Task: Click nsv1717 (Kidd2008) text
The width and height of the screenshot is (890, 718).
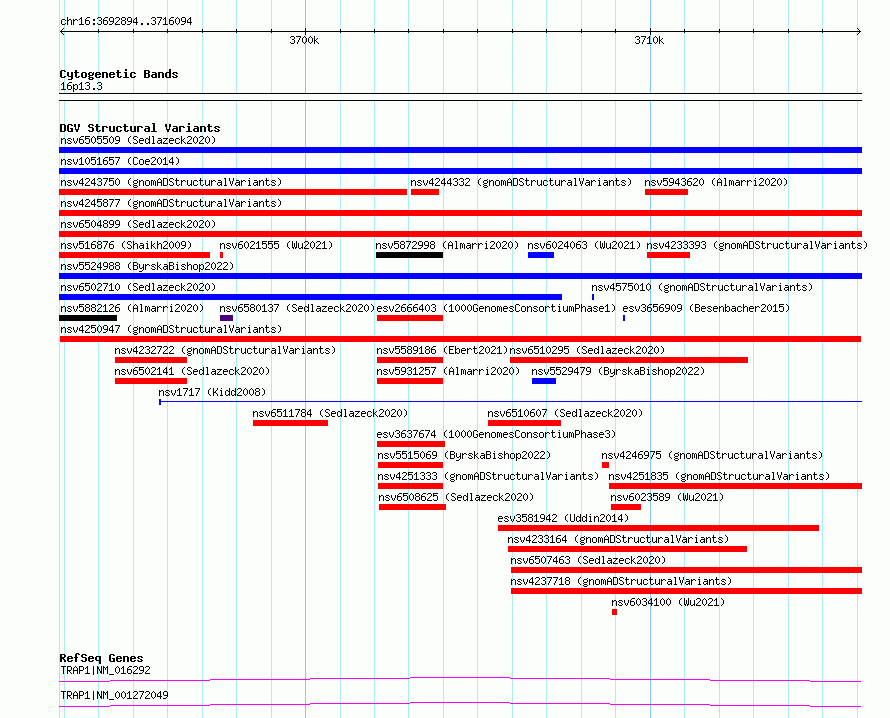Action: (212, 392)
